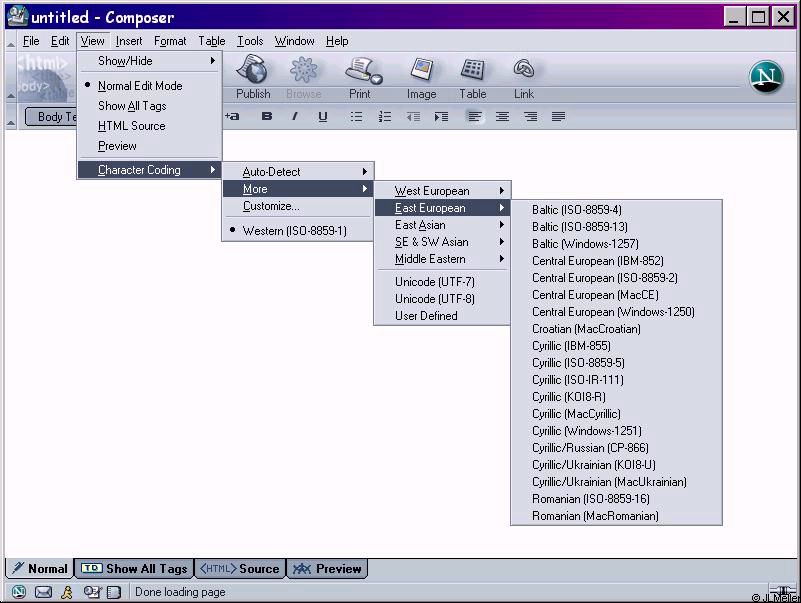Toggle underline formatting
The height and width of the screenshot is (603, 801).
tap(322, 117)
